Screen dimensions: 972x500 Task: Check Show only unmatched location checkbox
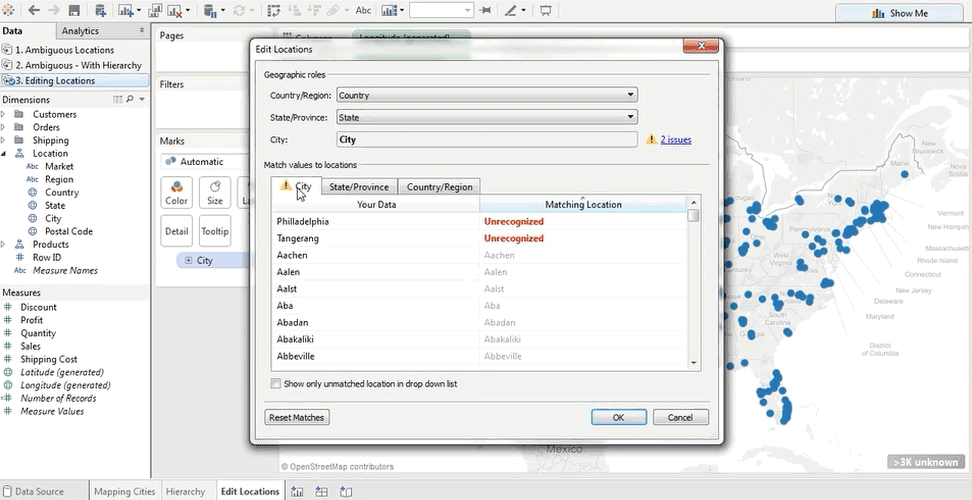click(x=276, y=383)
